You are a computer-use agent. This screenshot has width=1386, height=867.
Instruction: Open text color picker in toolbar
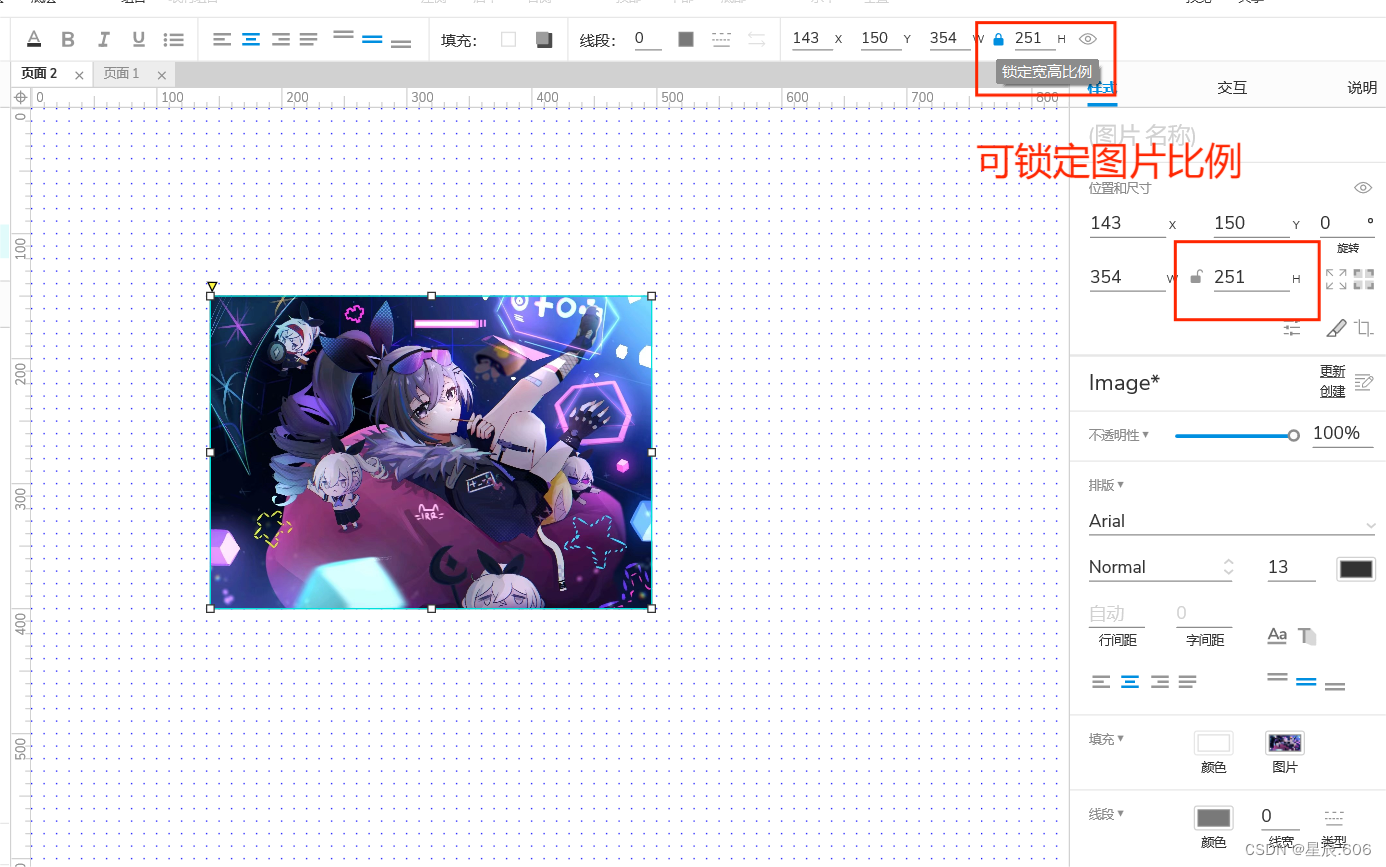click(34, 39)
